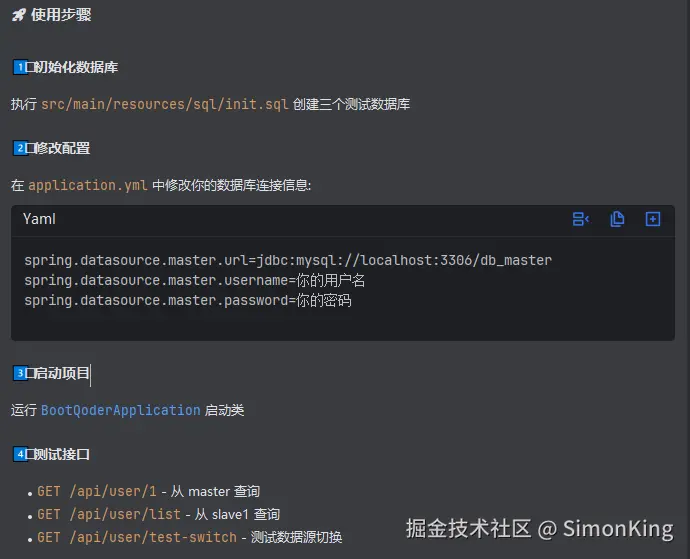Click the master.username code line

pyautogui.click(x=194, y=280)
